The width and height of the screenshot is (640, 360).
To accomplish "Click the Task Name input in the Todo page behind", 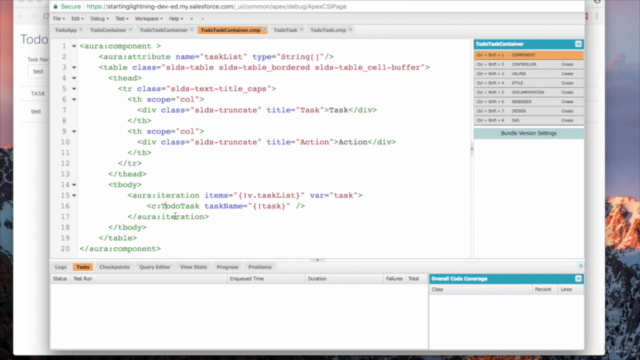I will click(38, 71).
